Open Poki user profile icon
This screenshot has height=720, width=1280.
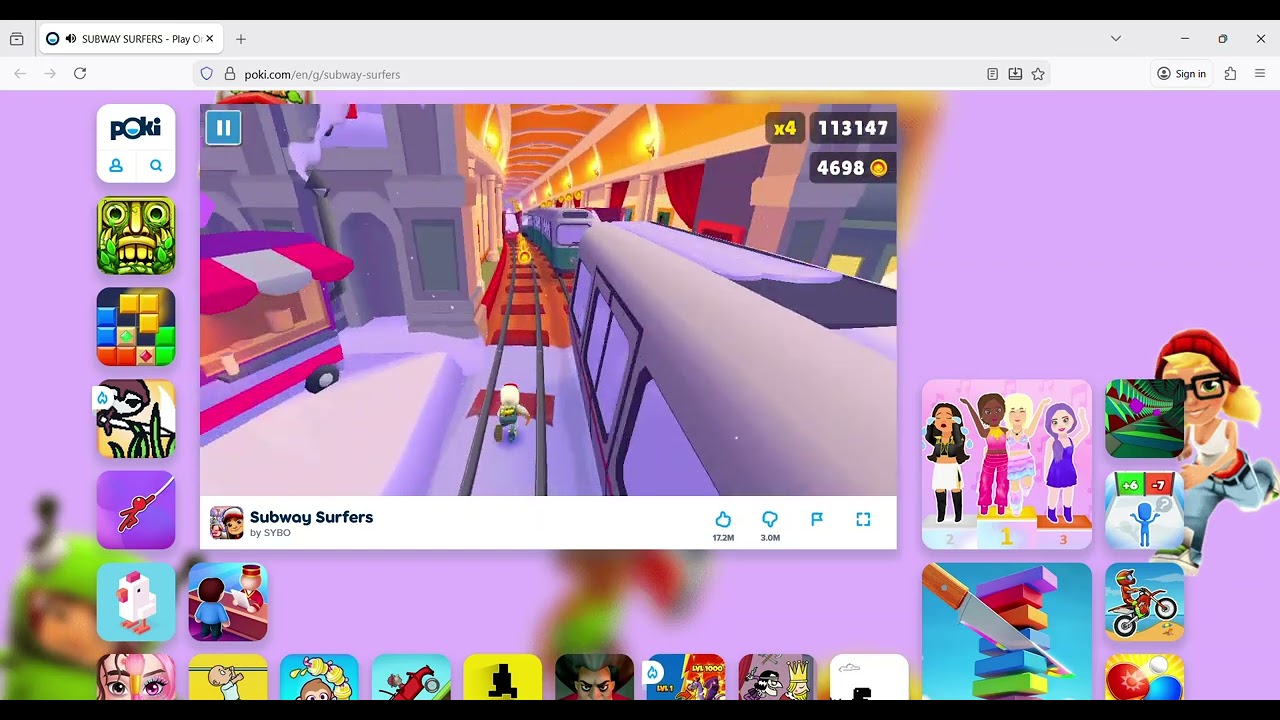[x=116, y=166]
